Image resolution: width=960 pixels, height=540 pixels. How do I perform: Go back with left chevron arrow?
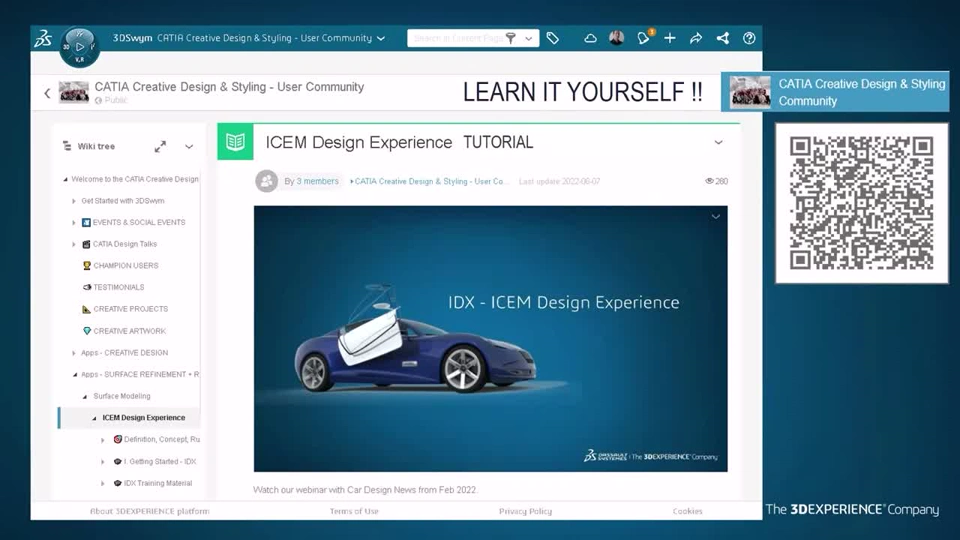click(47, 93)
